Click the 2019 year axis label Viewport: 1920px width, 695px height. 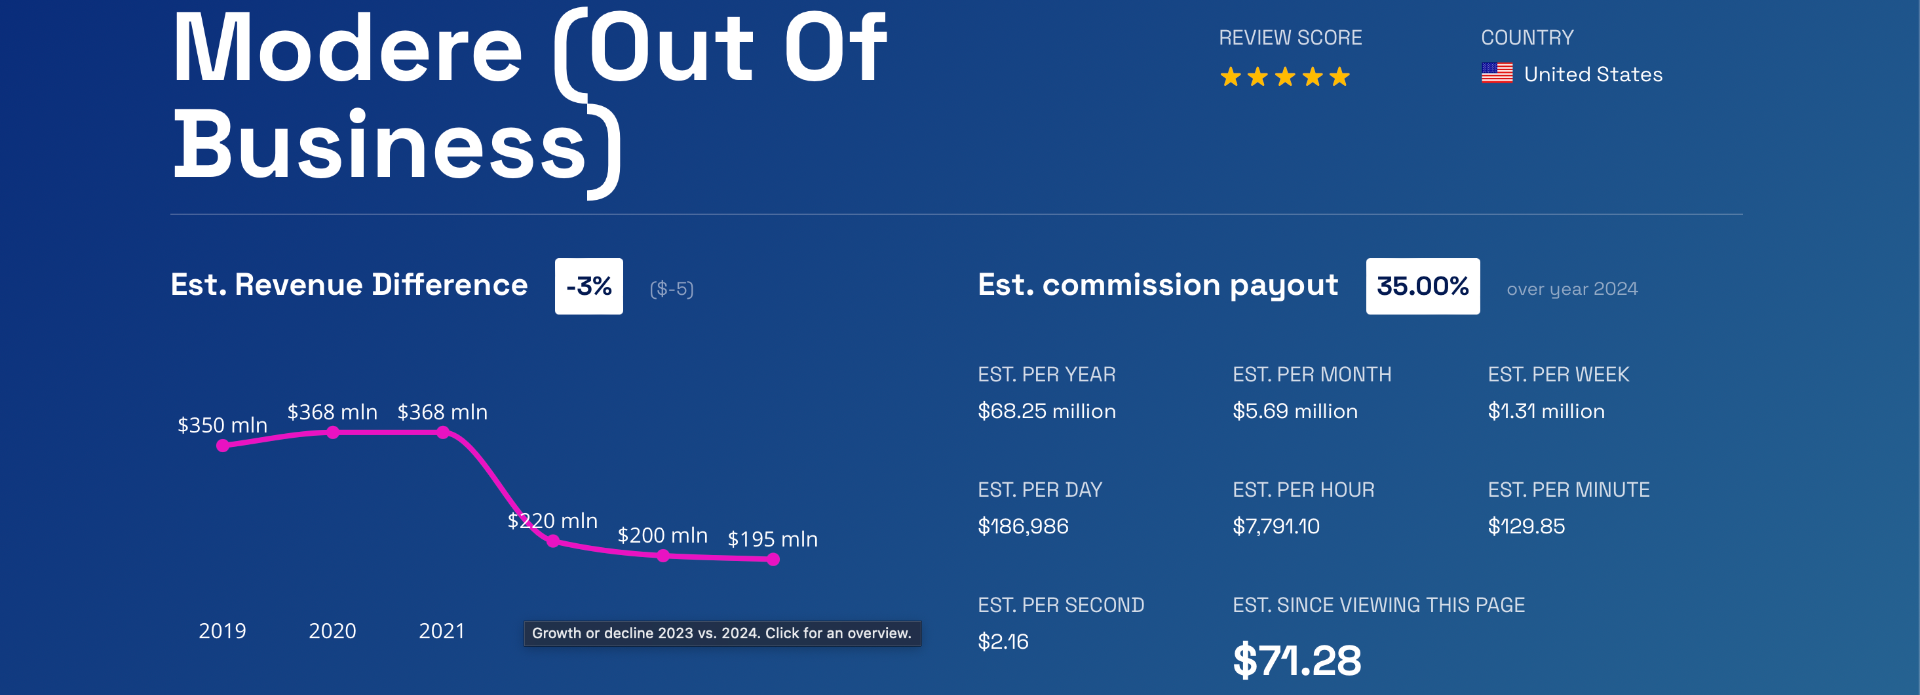[x=222, y=631]
